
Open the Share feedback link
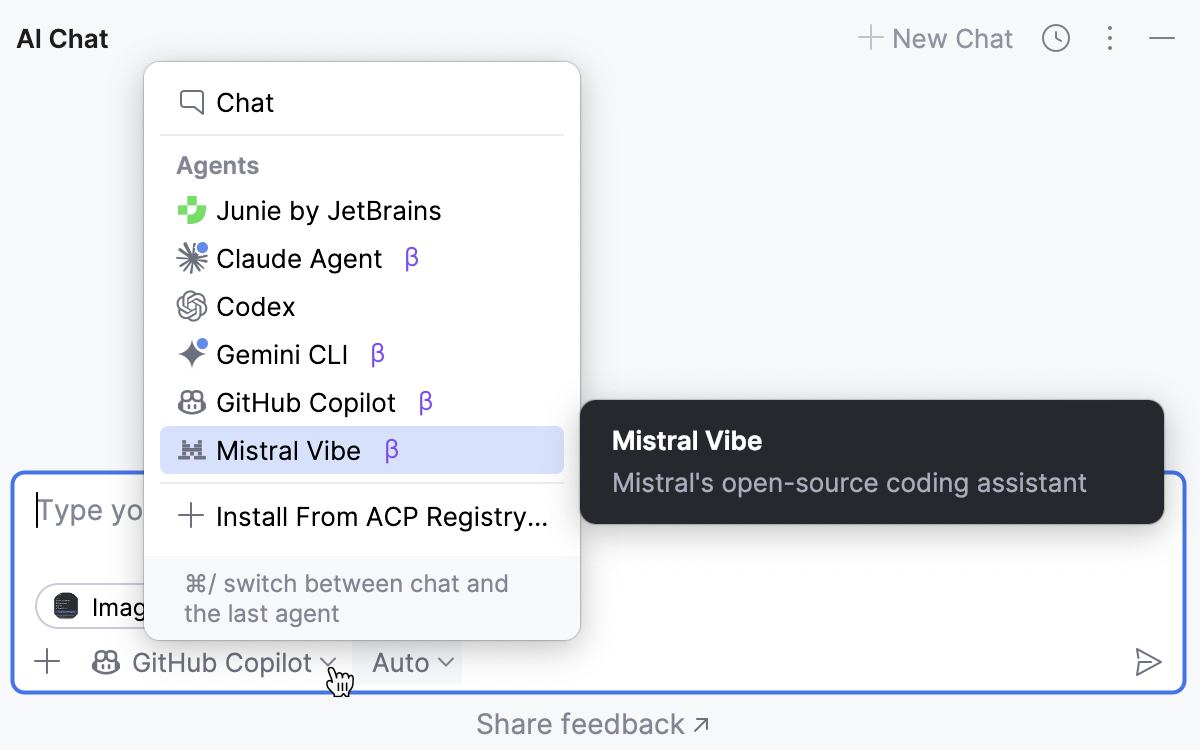(x=592, y=724)
